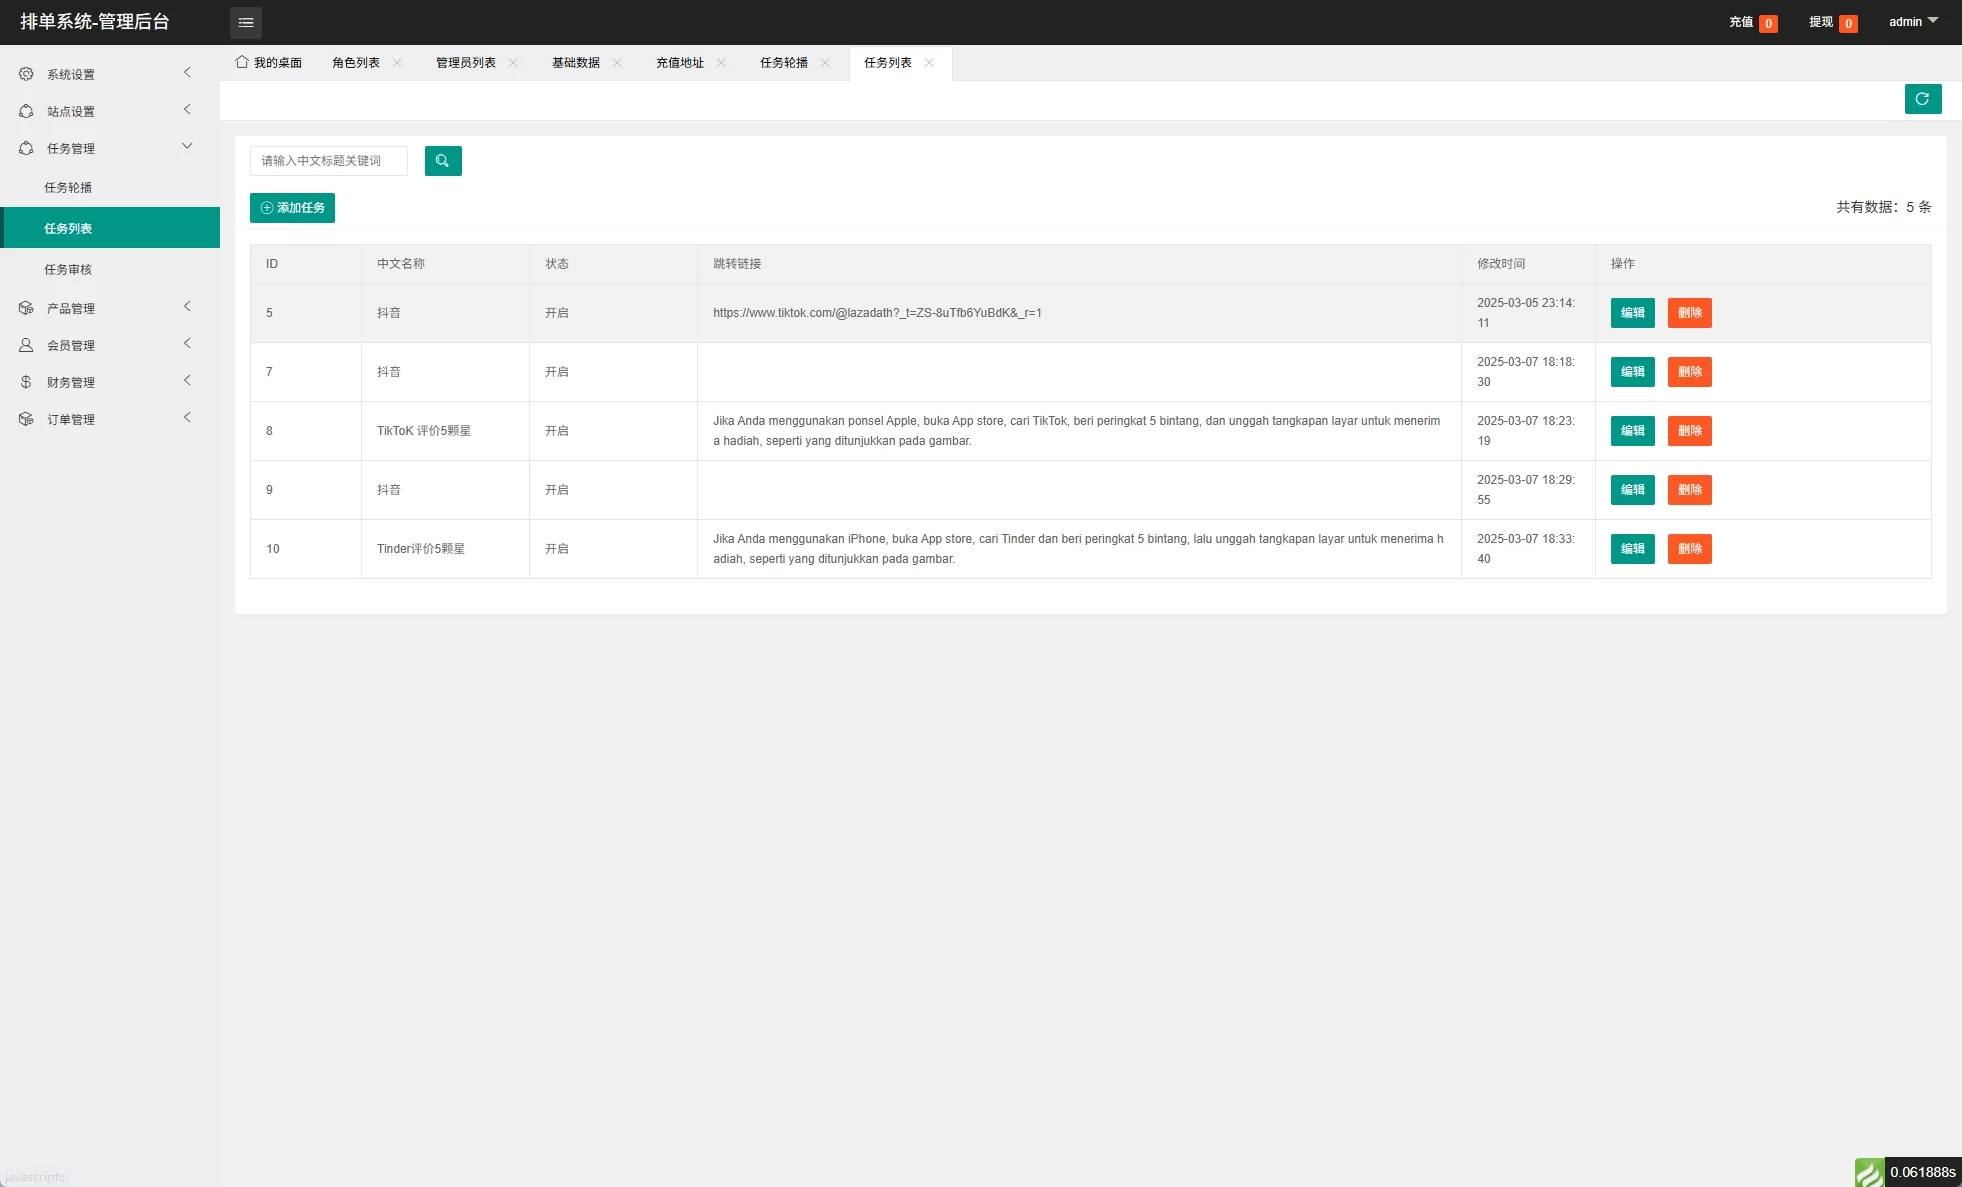Click the 系统设置 gear icon

(x=26, y=74)
